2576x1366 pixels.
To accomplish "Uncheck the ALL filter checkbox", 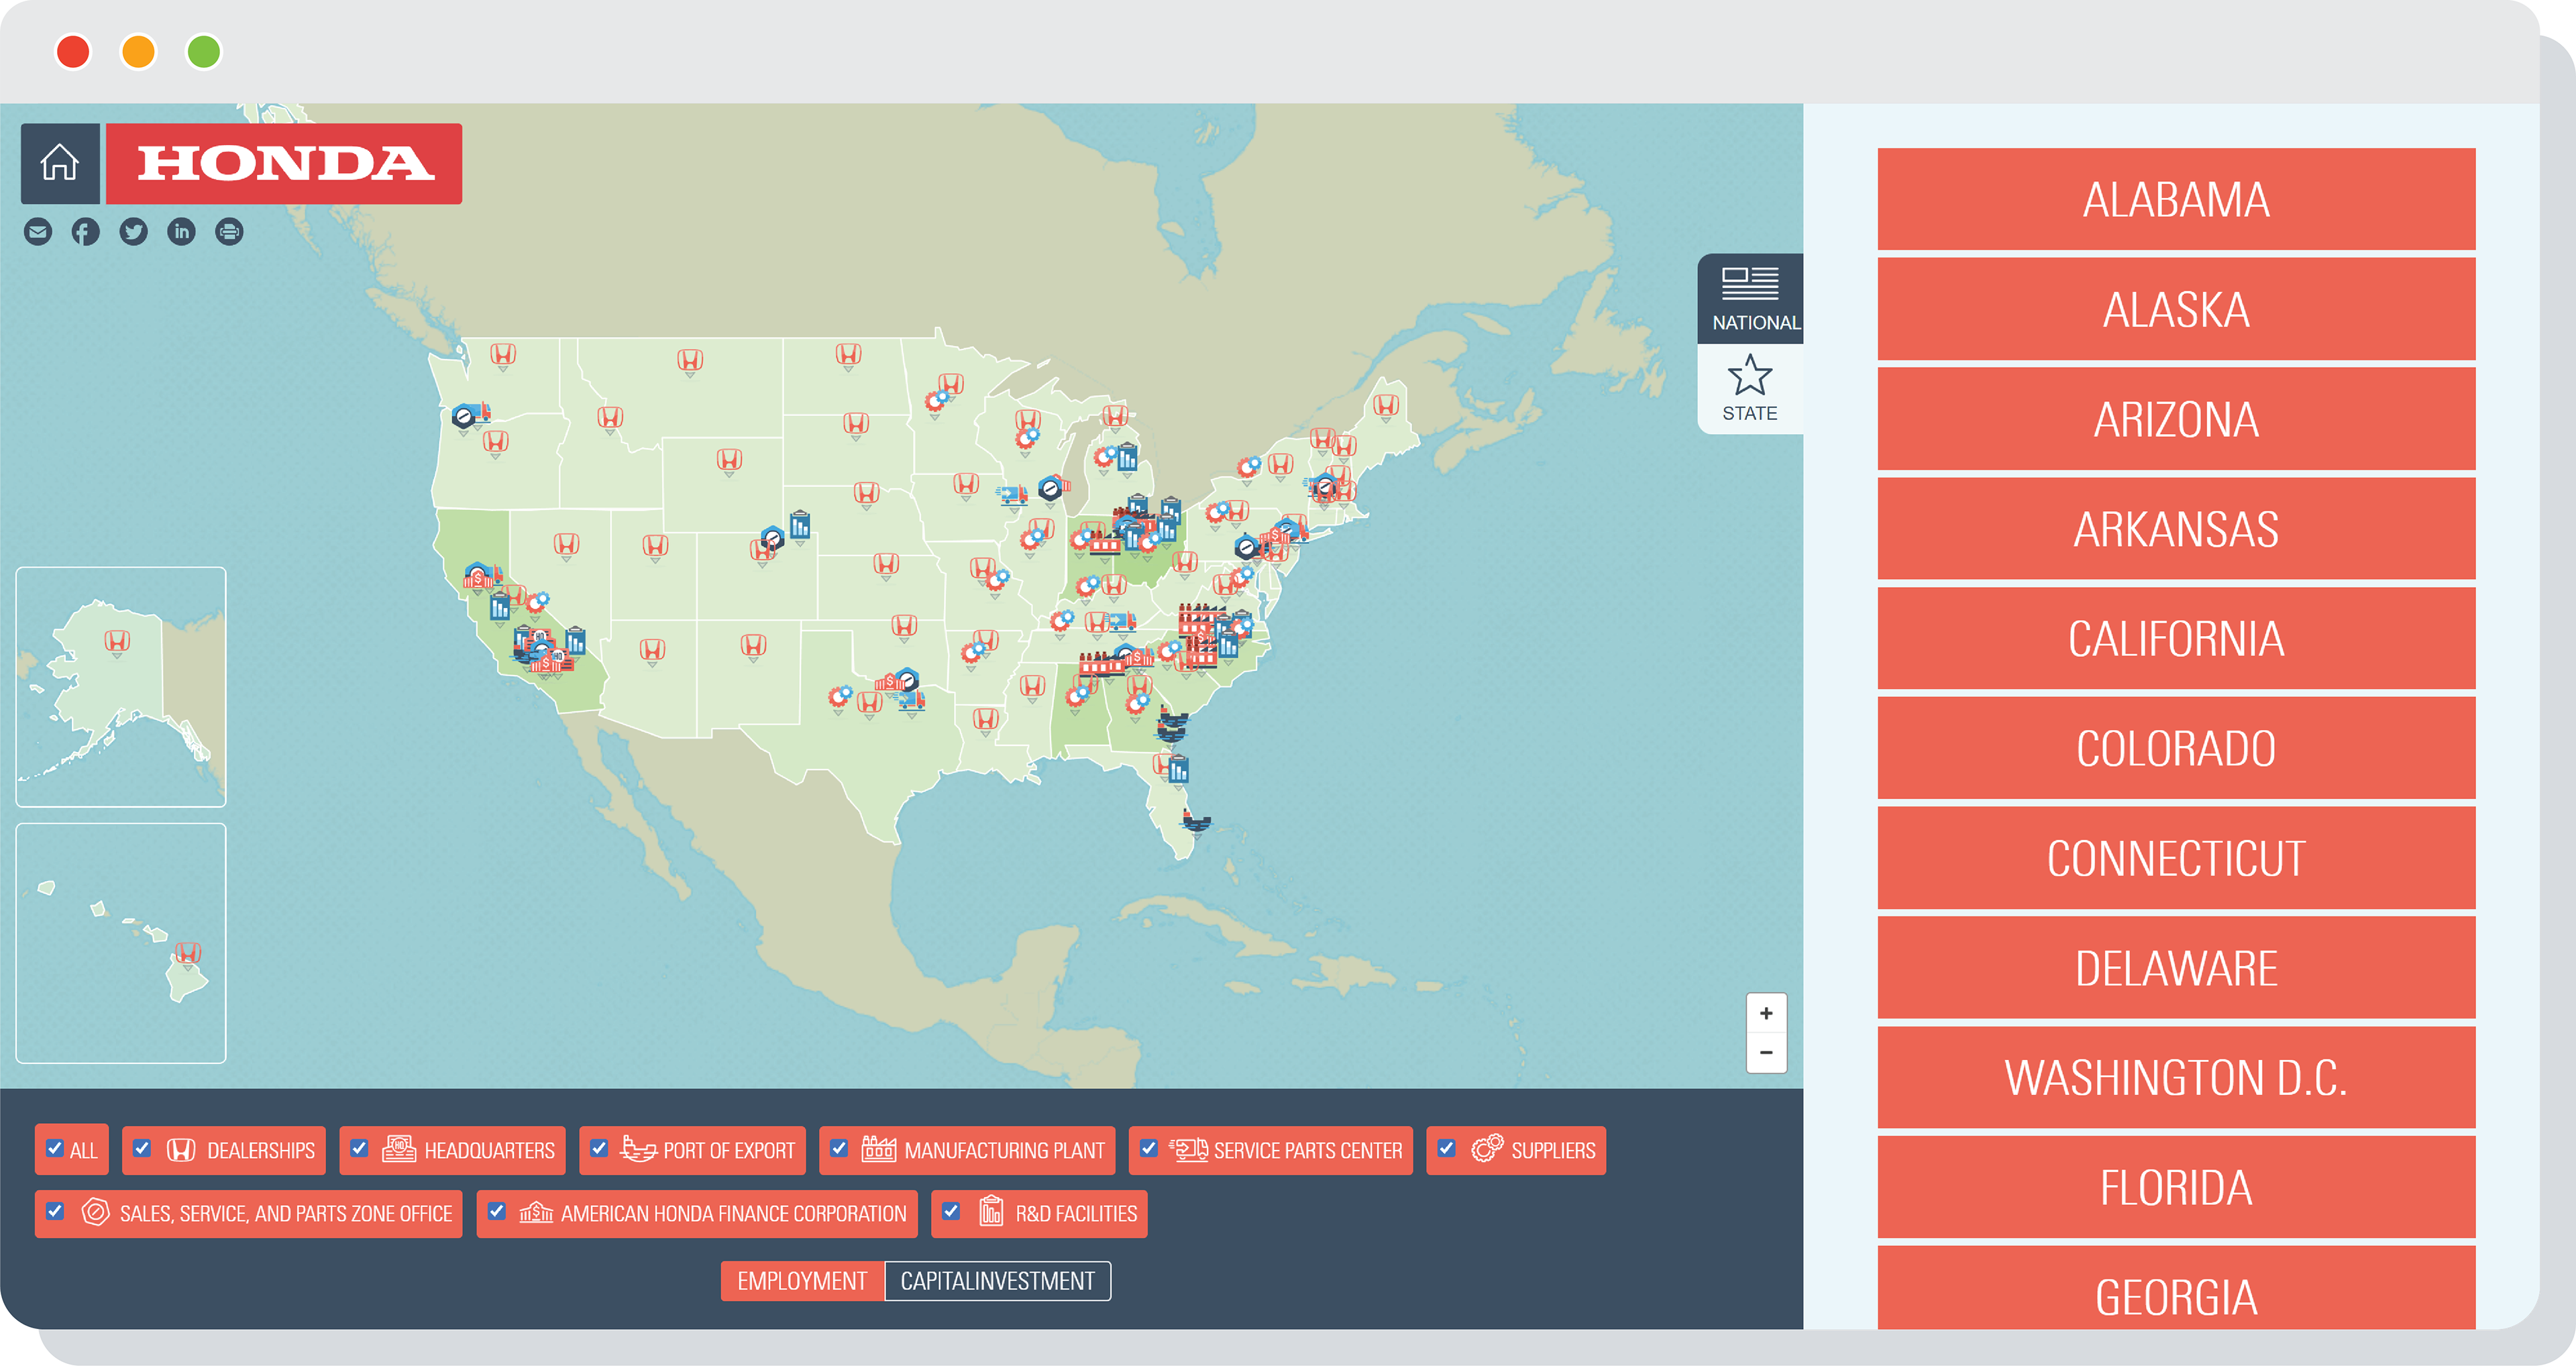I will pos(55,1149).
